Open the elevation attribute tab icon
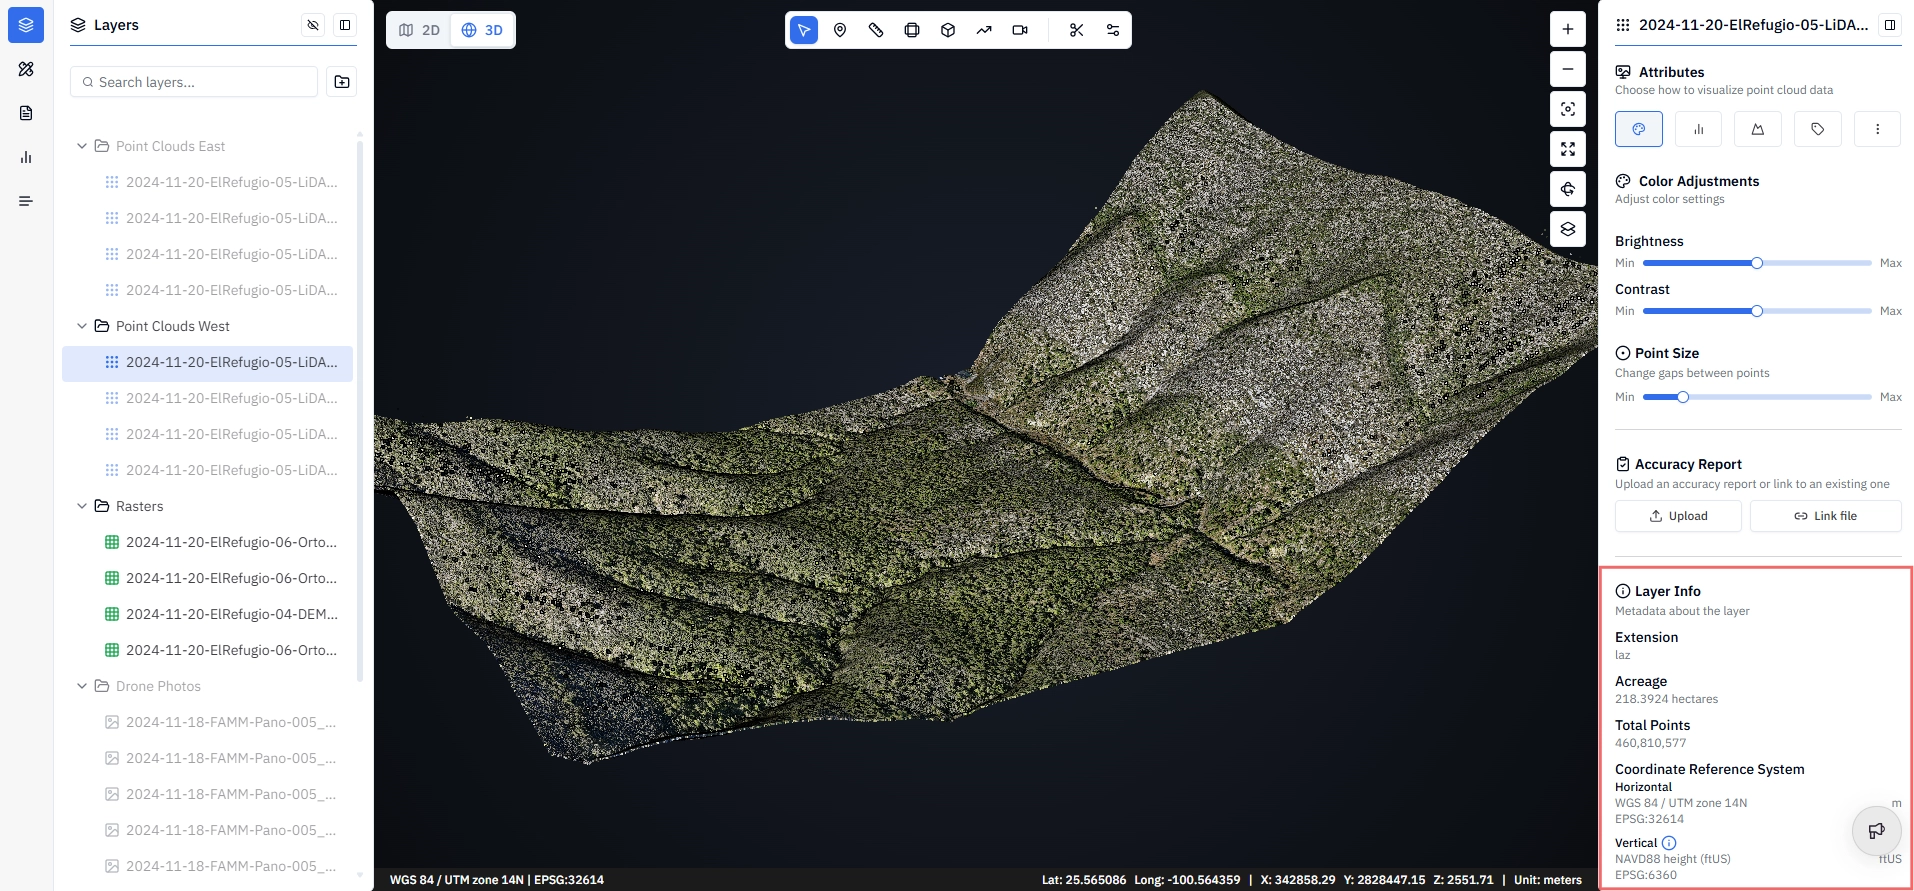Screen dimensions: 1914x891 click(x=1758, y=129)
